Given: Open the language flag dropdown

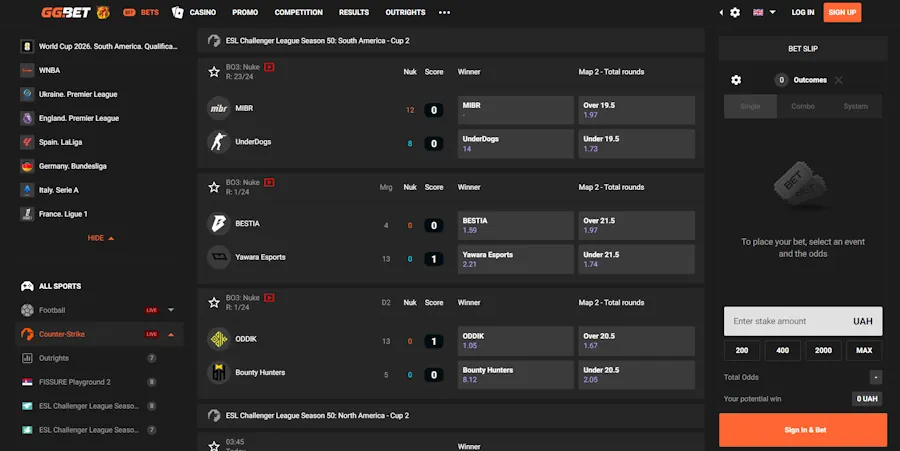Looking at the screenshot, I should [x=764, y=12].
